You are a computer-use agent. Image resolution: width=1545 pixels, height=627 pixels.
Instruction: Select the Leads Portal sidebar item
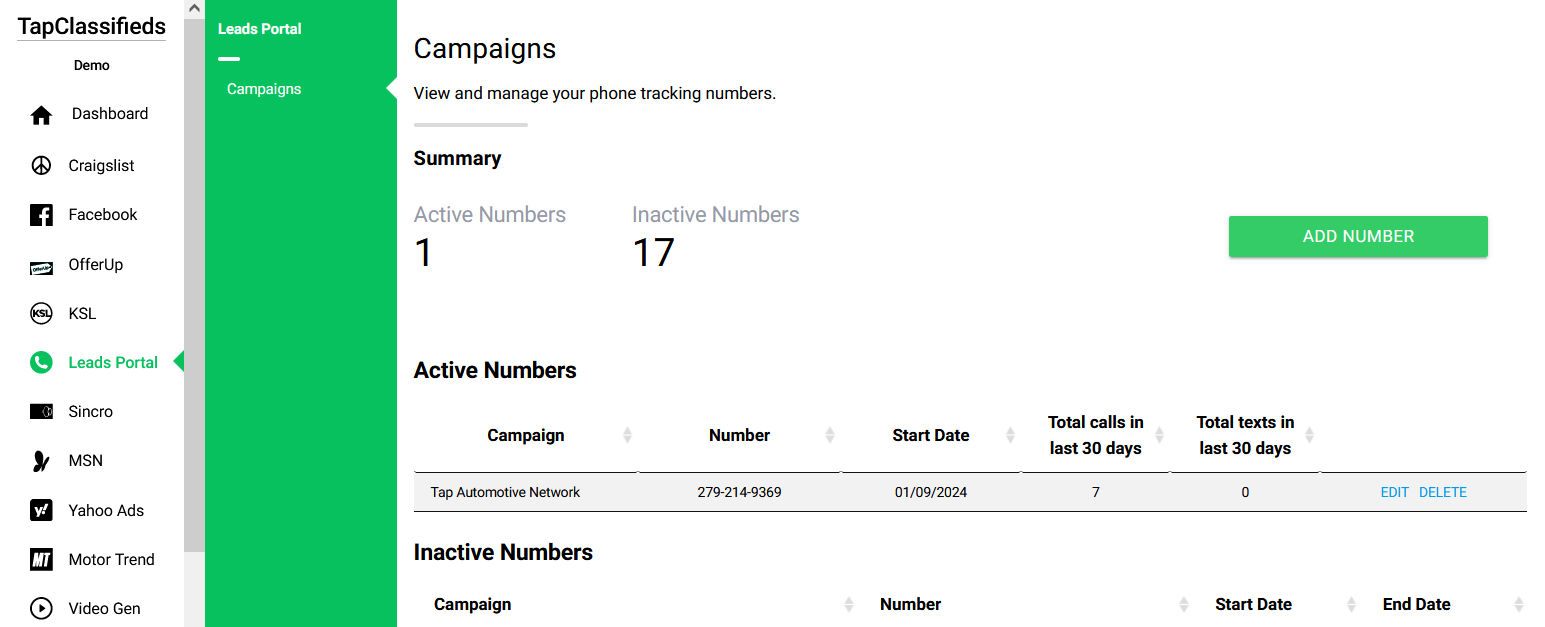113,362
